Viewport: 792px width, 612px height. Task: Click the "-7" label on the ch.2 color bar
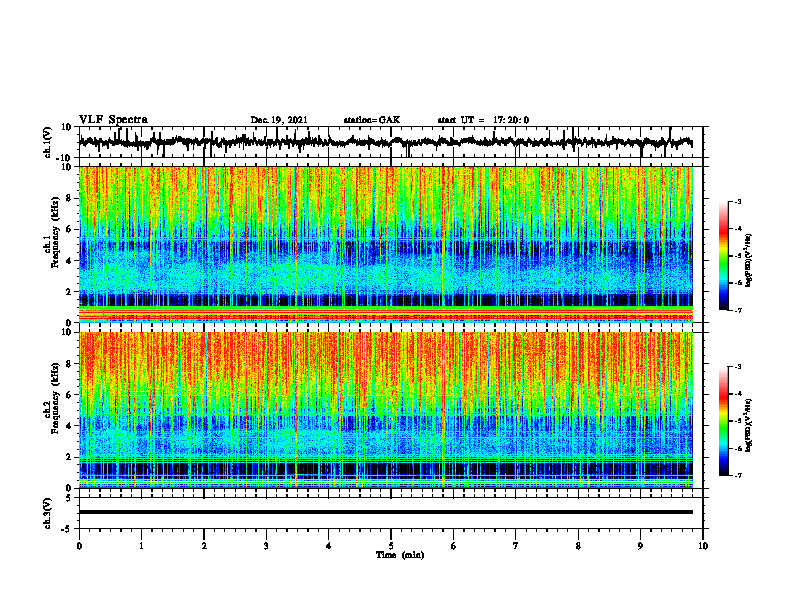[x=737, y=475]
